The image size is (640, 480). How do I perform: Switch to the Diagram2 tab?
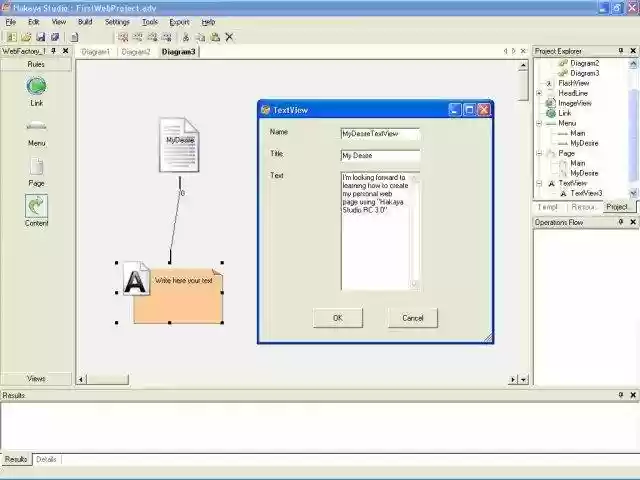point(136,52)
